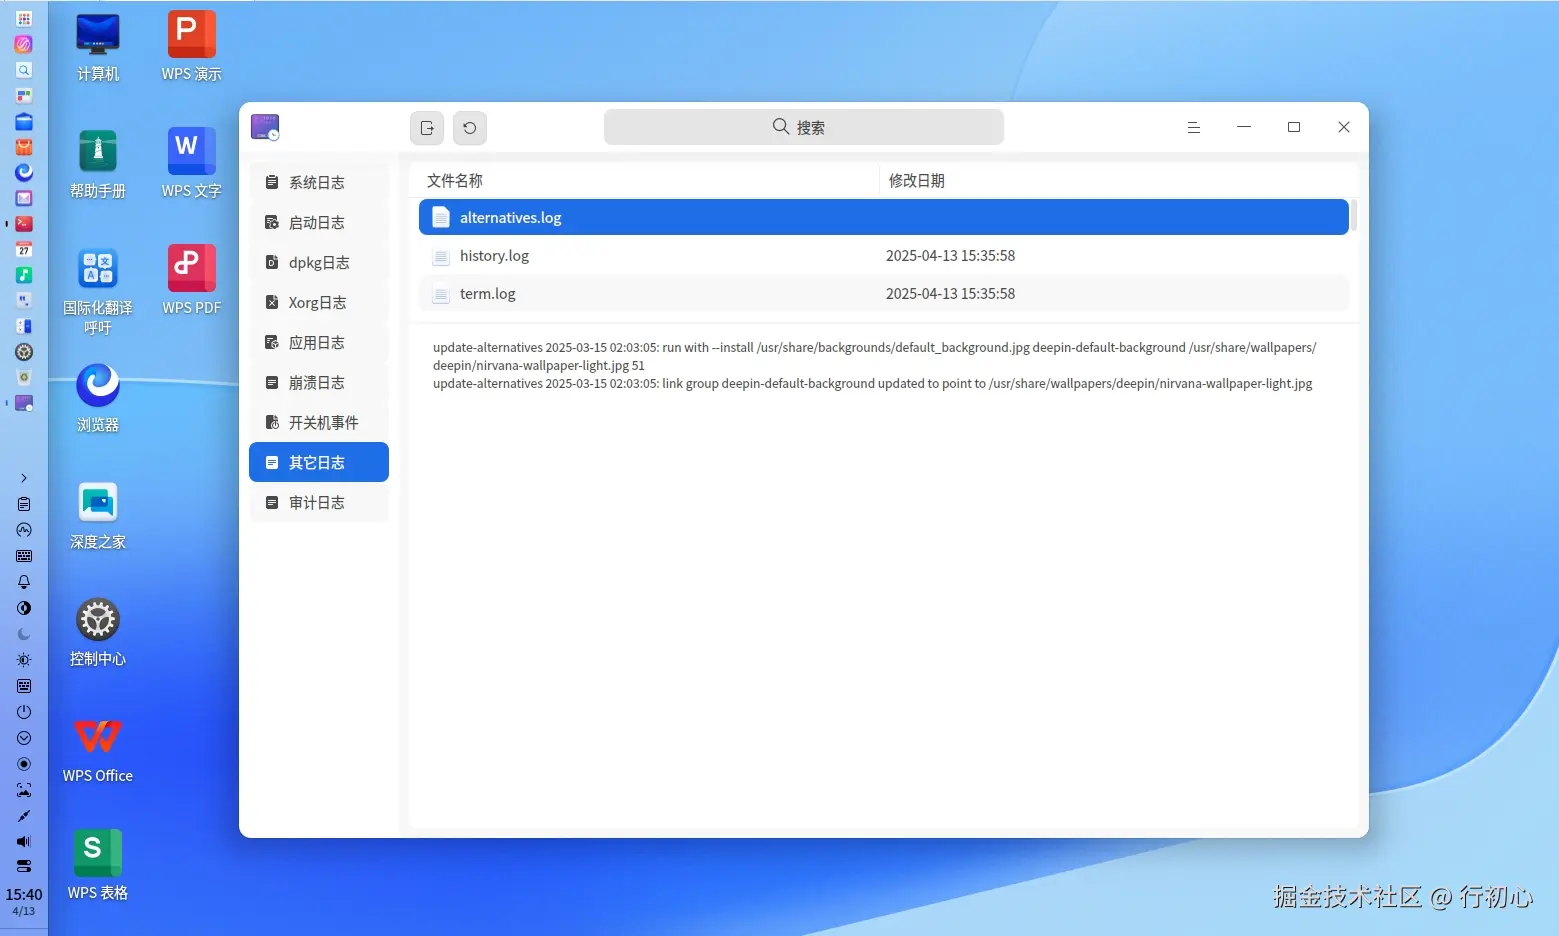Open 帮助手册 desktop icon

98,164
